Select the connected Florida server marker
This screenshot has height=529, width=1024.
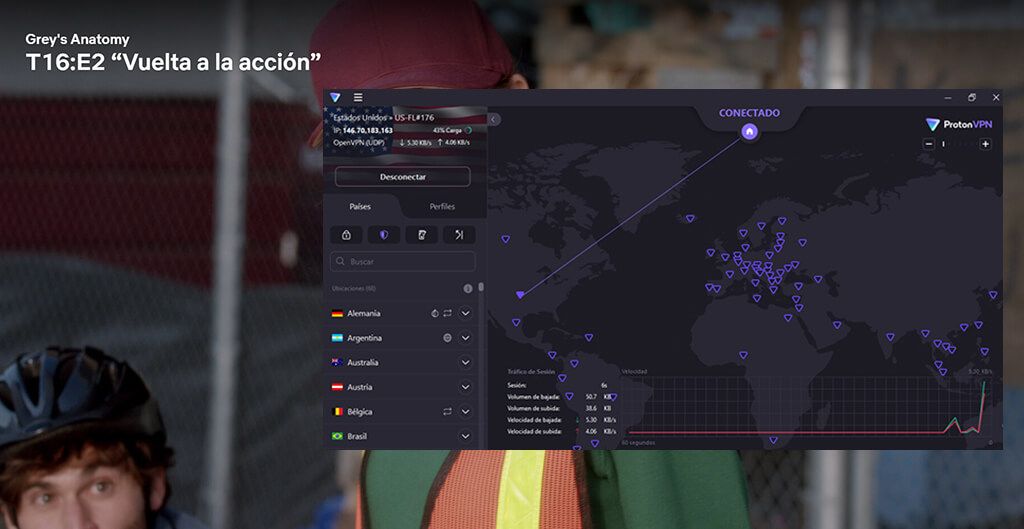point(520,295)
